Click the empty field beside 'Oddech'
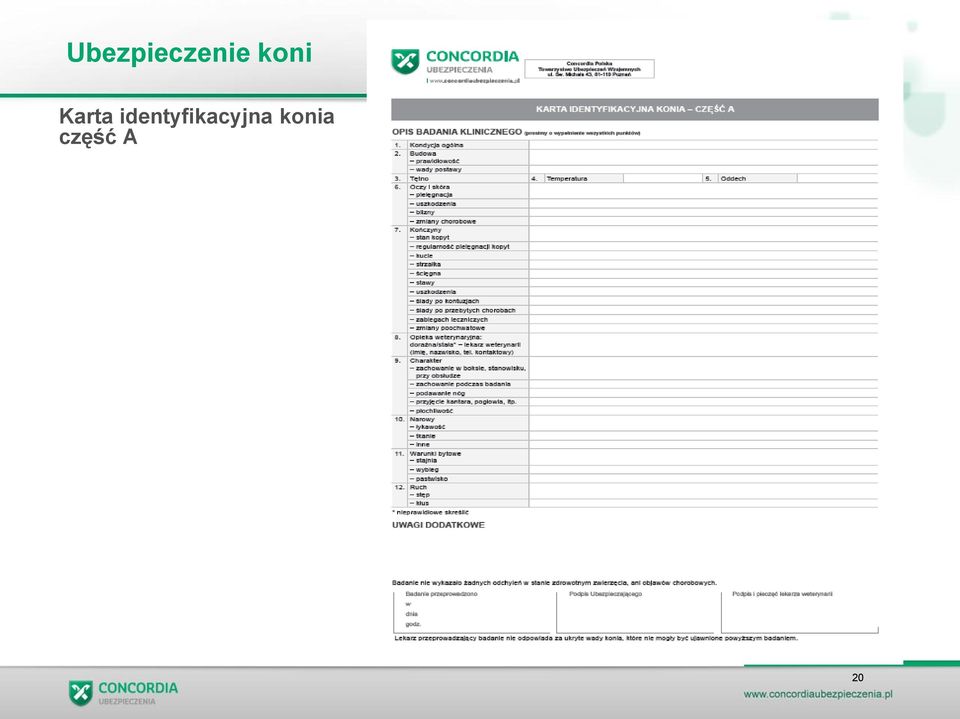 click(x=837, y=178)
